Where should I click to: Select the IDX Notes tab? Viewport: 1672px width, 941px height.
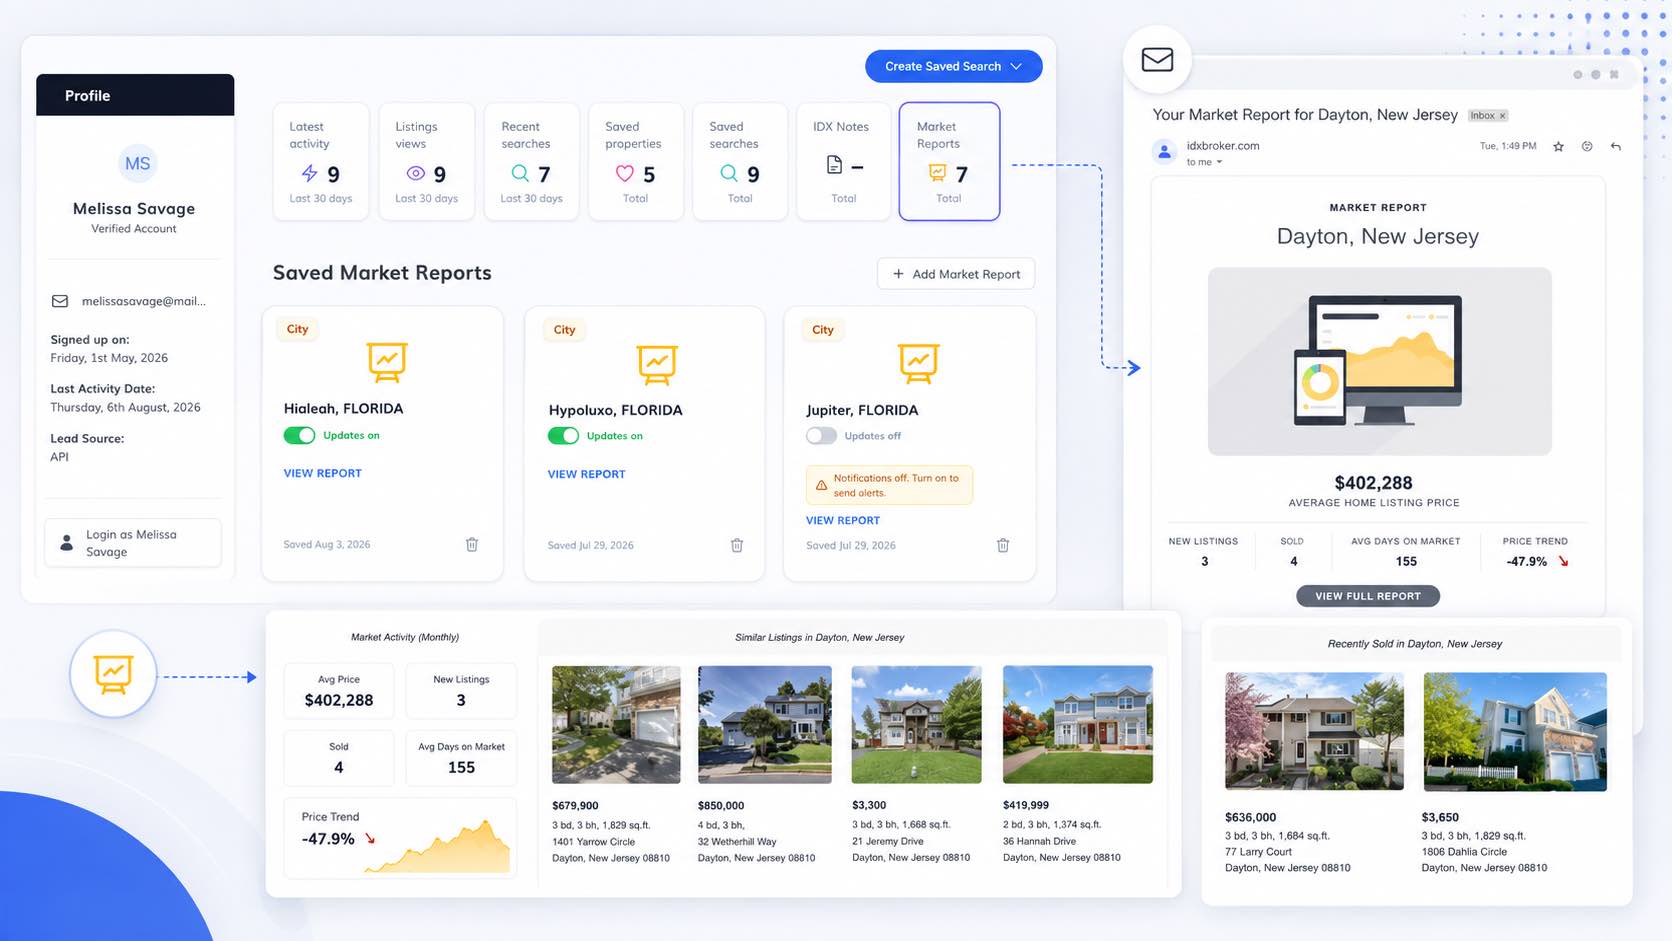tap(844, 161)
